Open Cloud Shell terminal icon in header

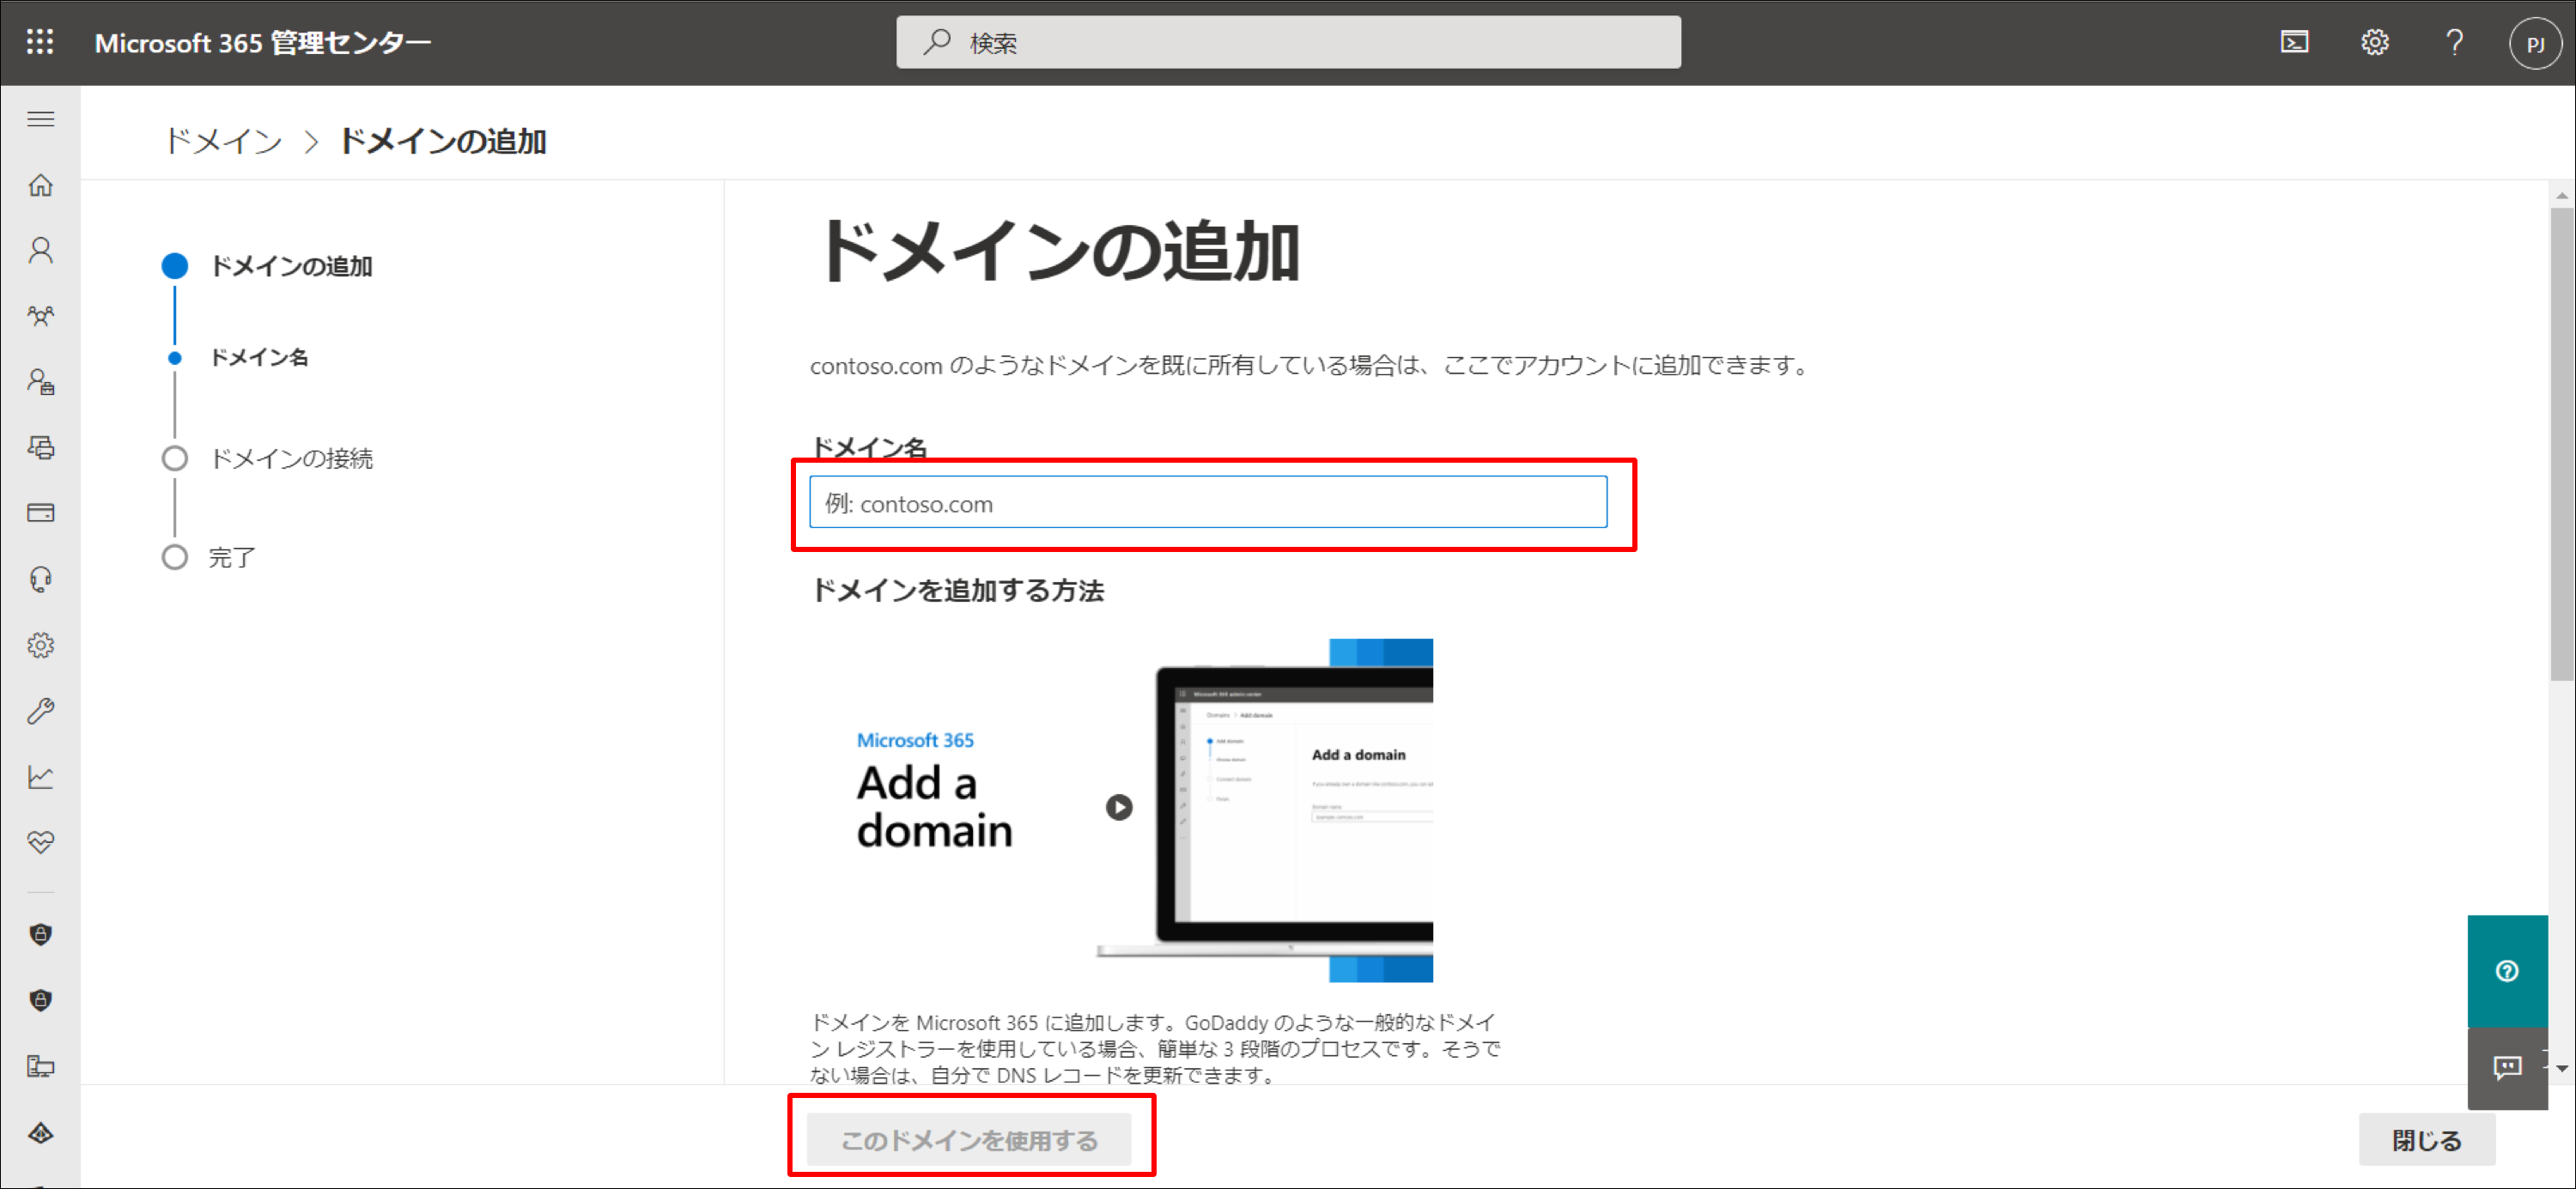coord(2294,42)
